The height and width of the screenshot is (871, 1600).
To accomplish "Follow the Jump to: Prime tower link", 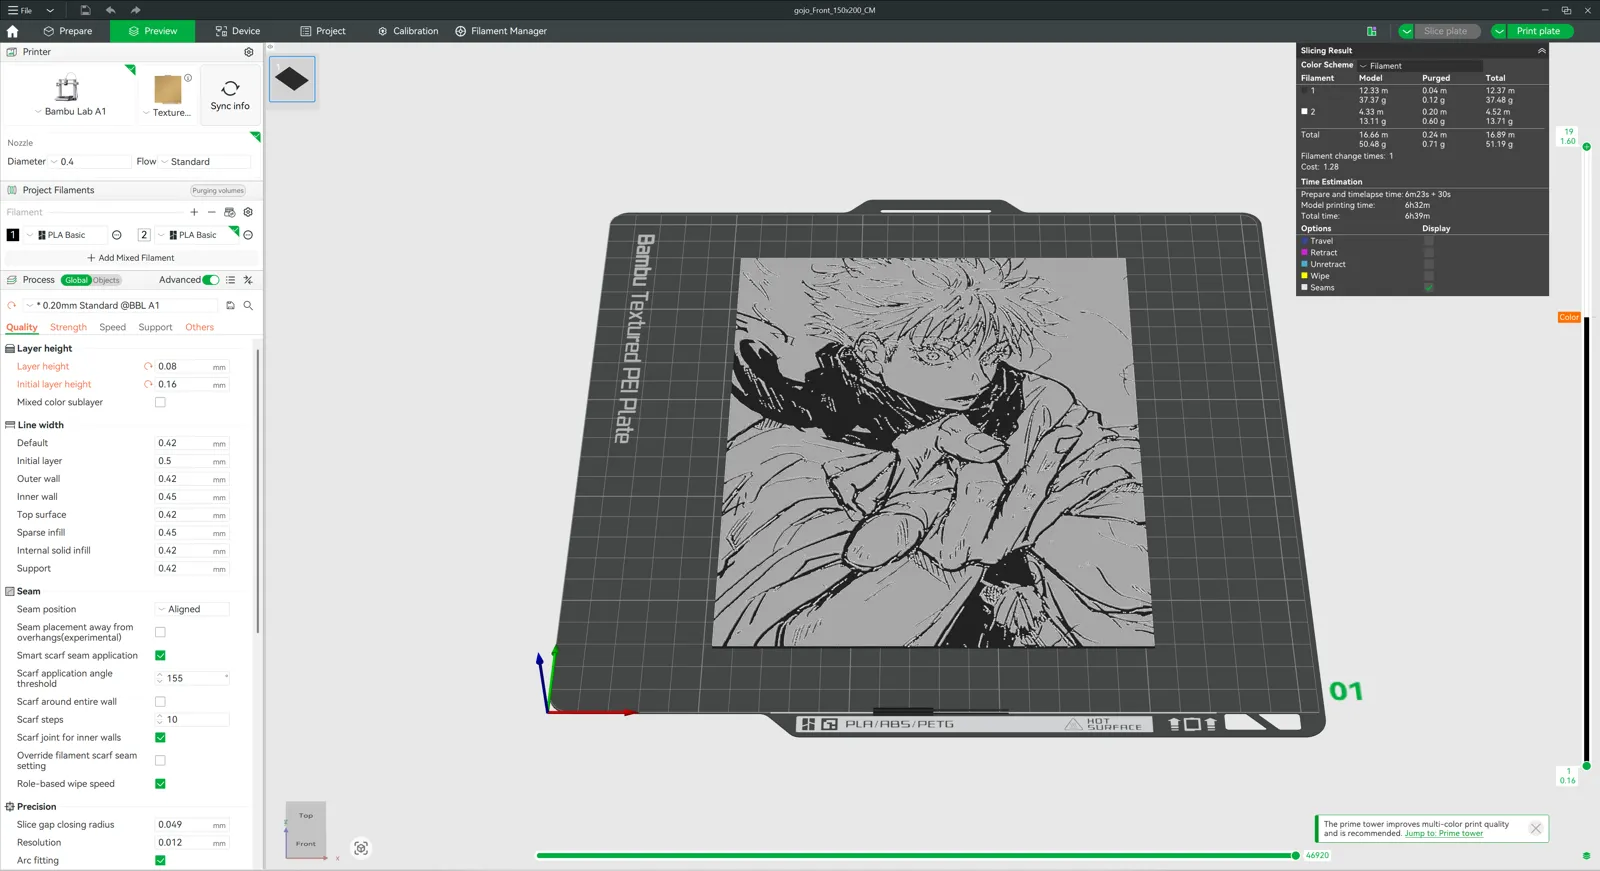I will click(1444, 833).
